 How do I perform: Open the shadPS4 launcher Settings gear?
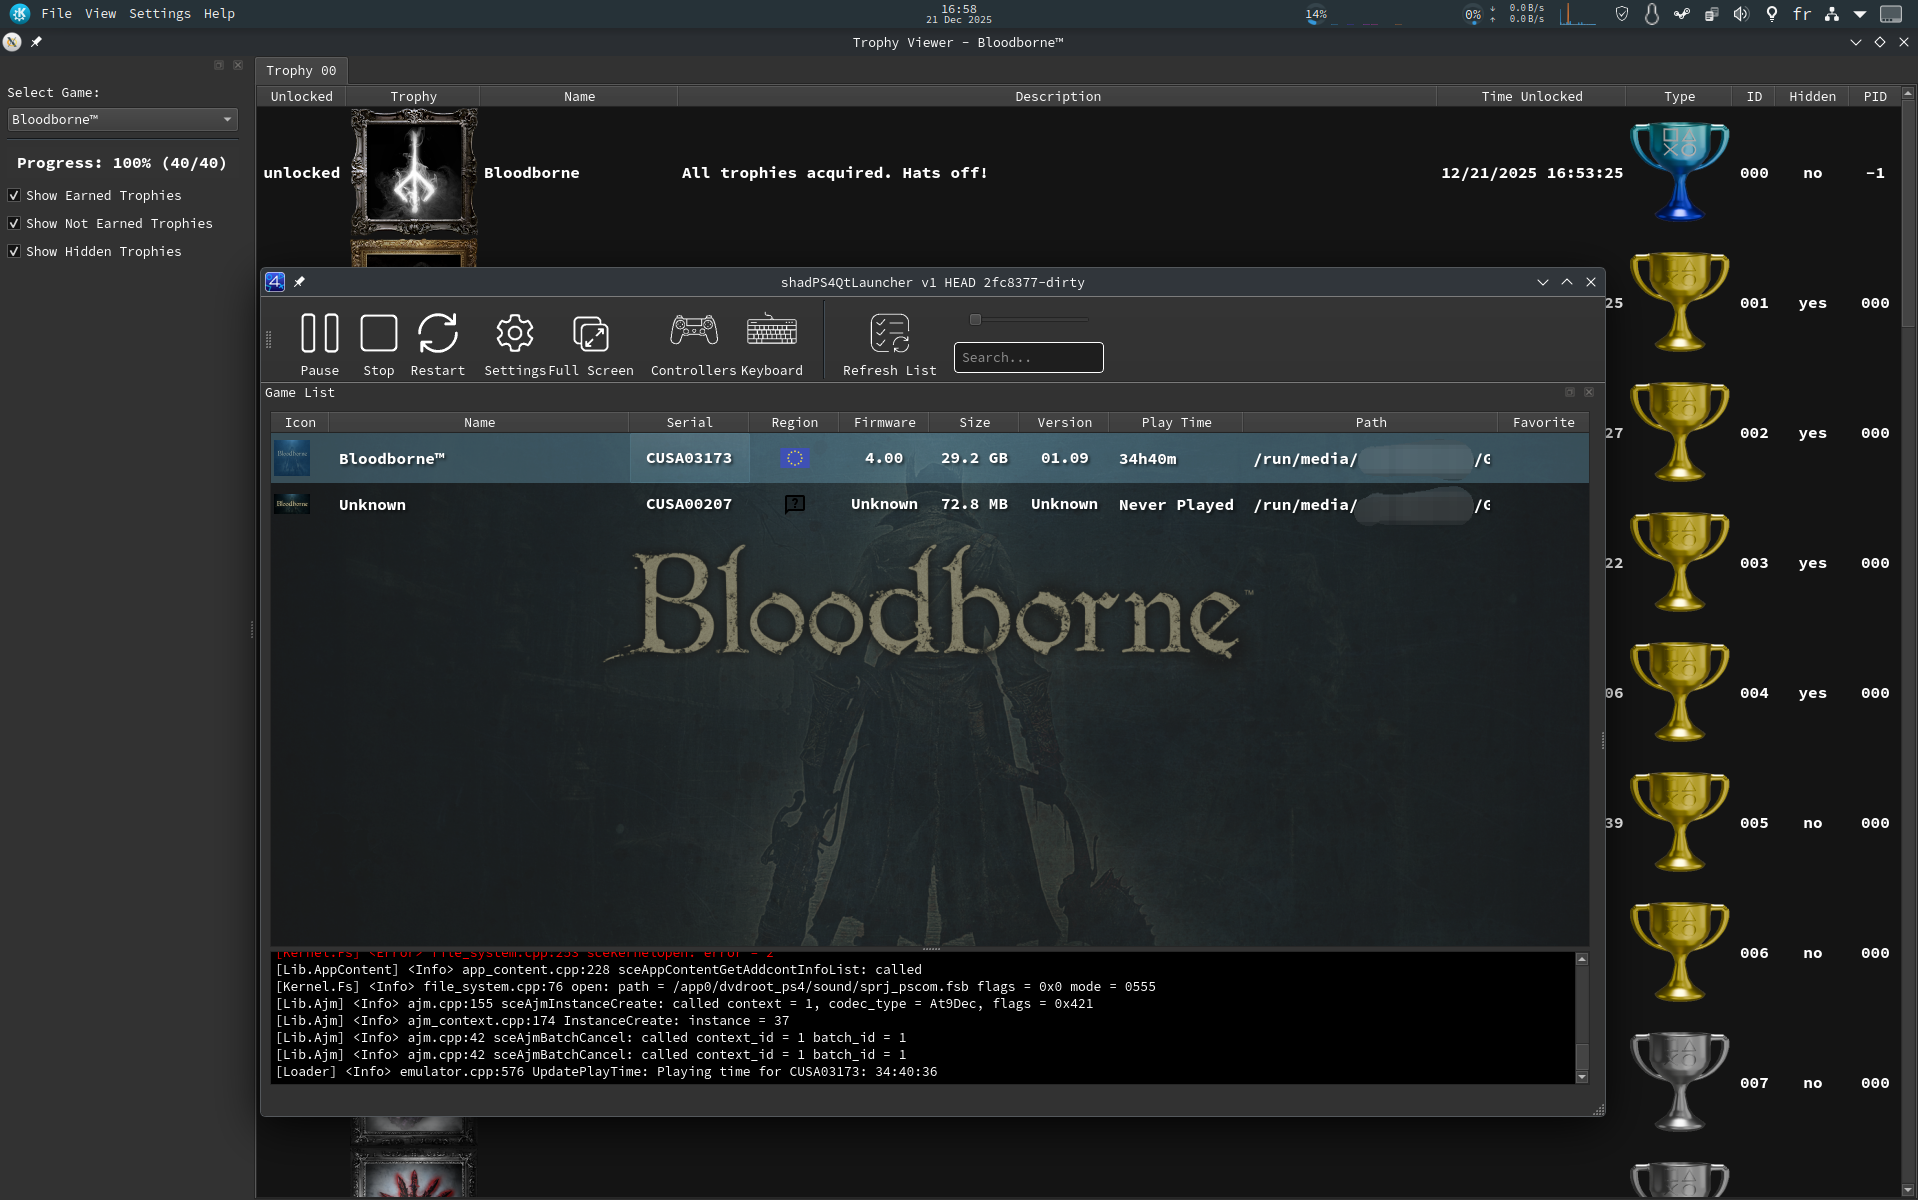514,344
